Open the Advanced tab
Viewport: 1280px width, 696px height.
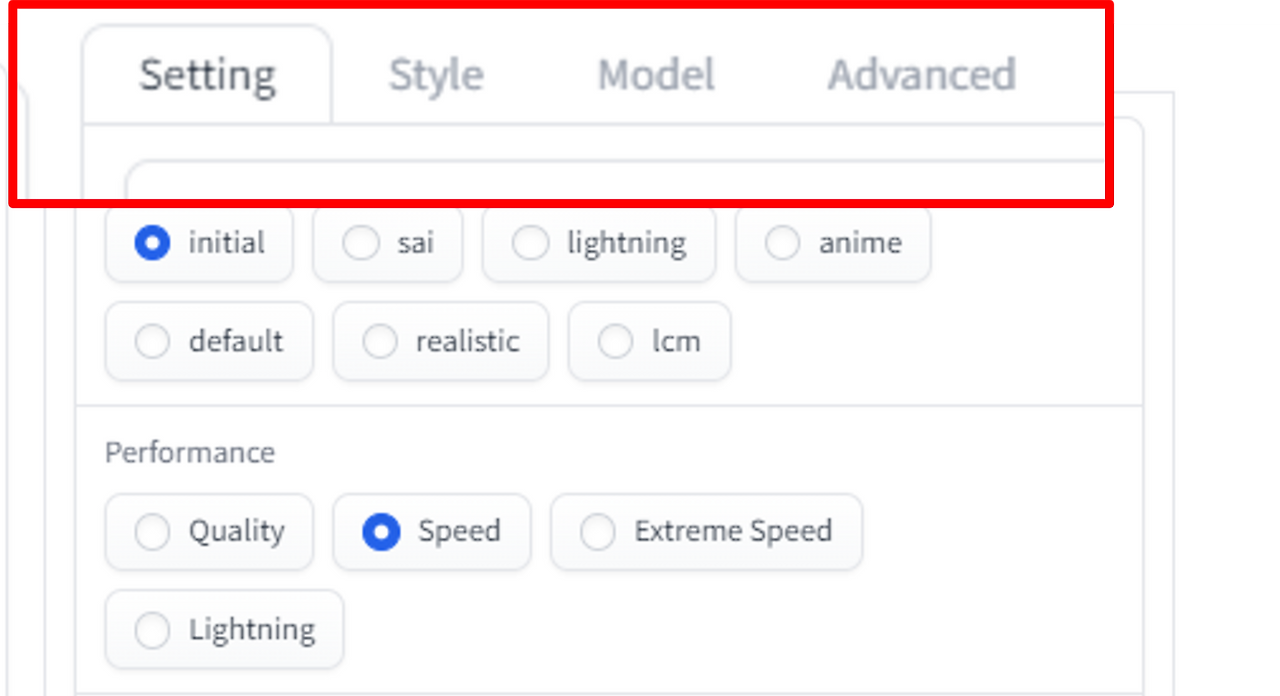921,75
